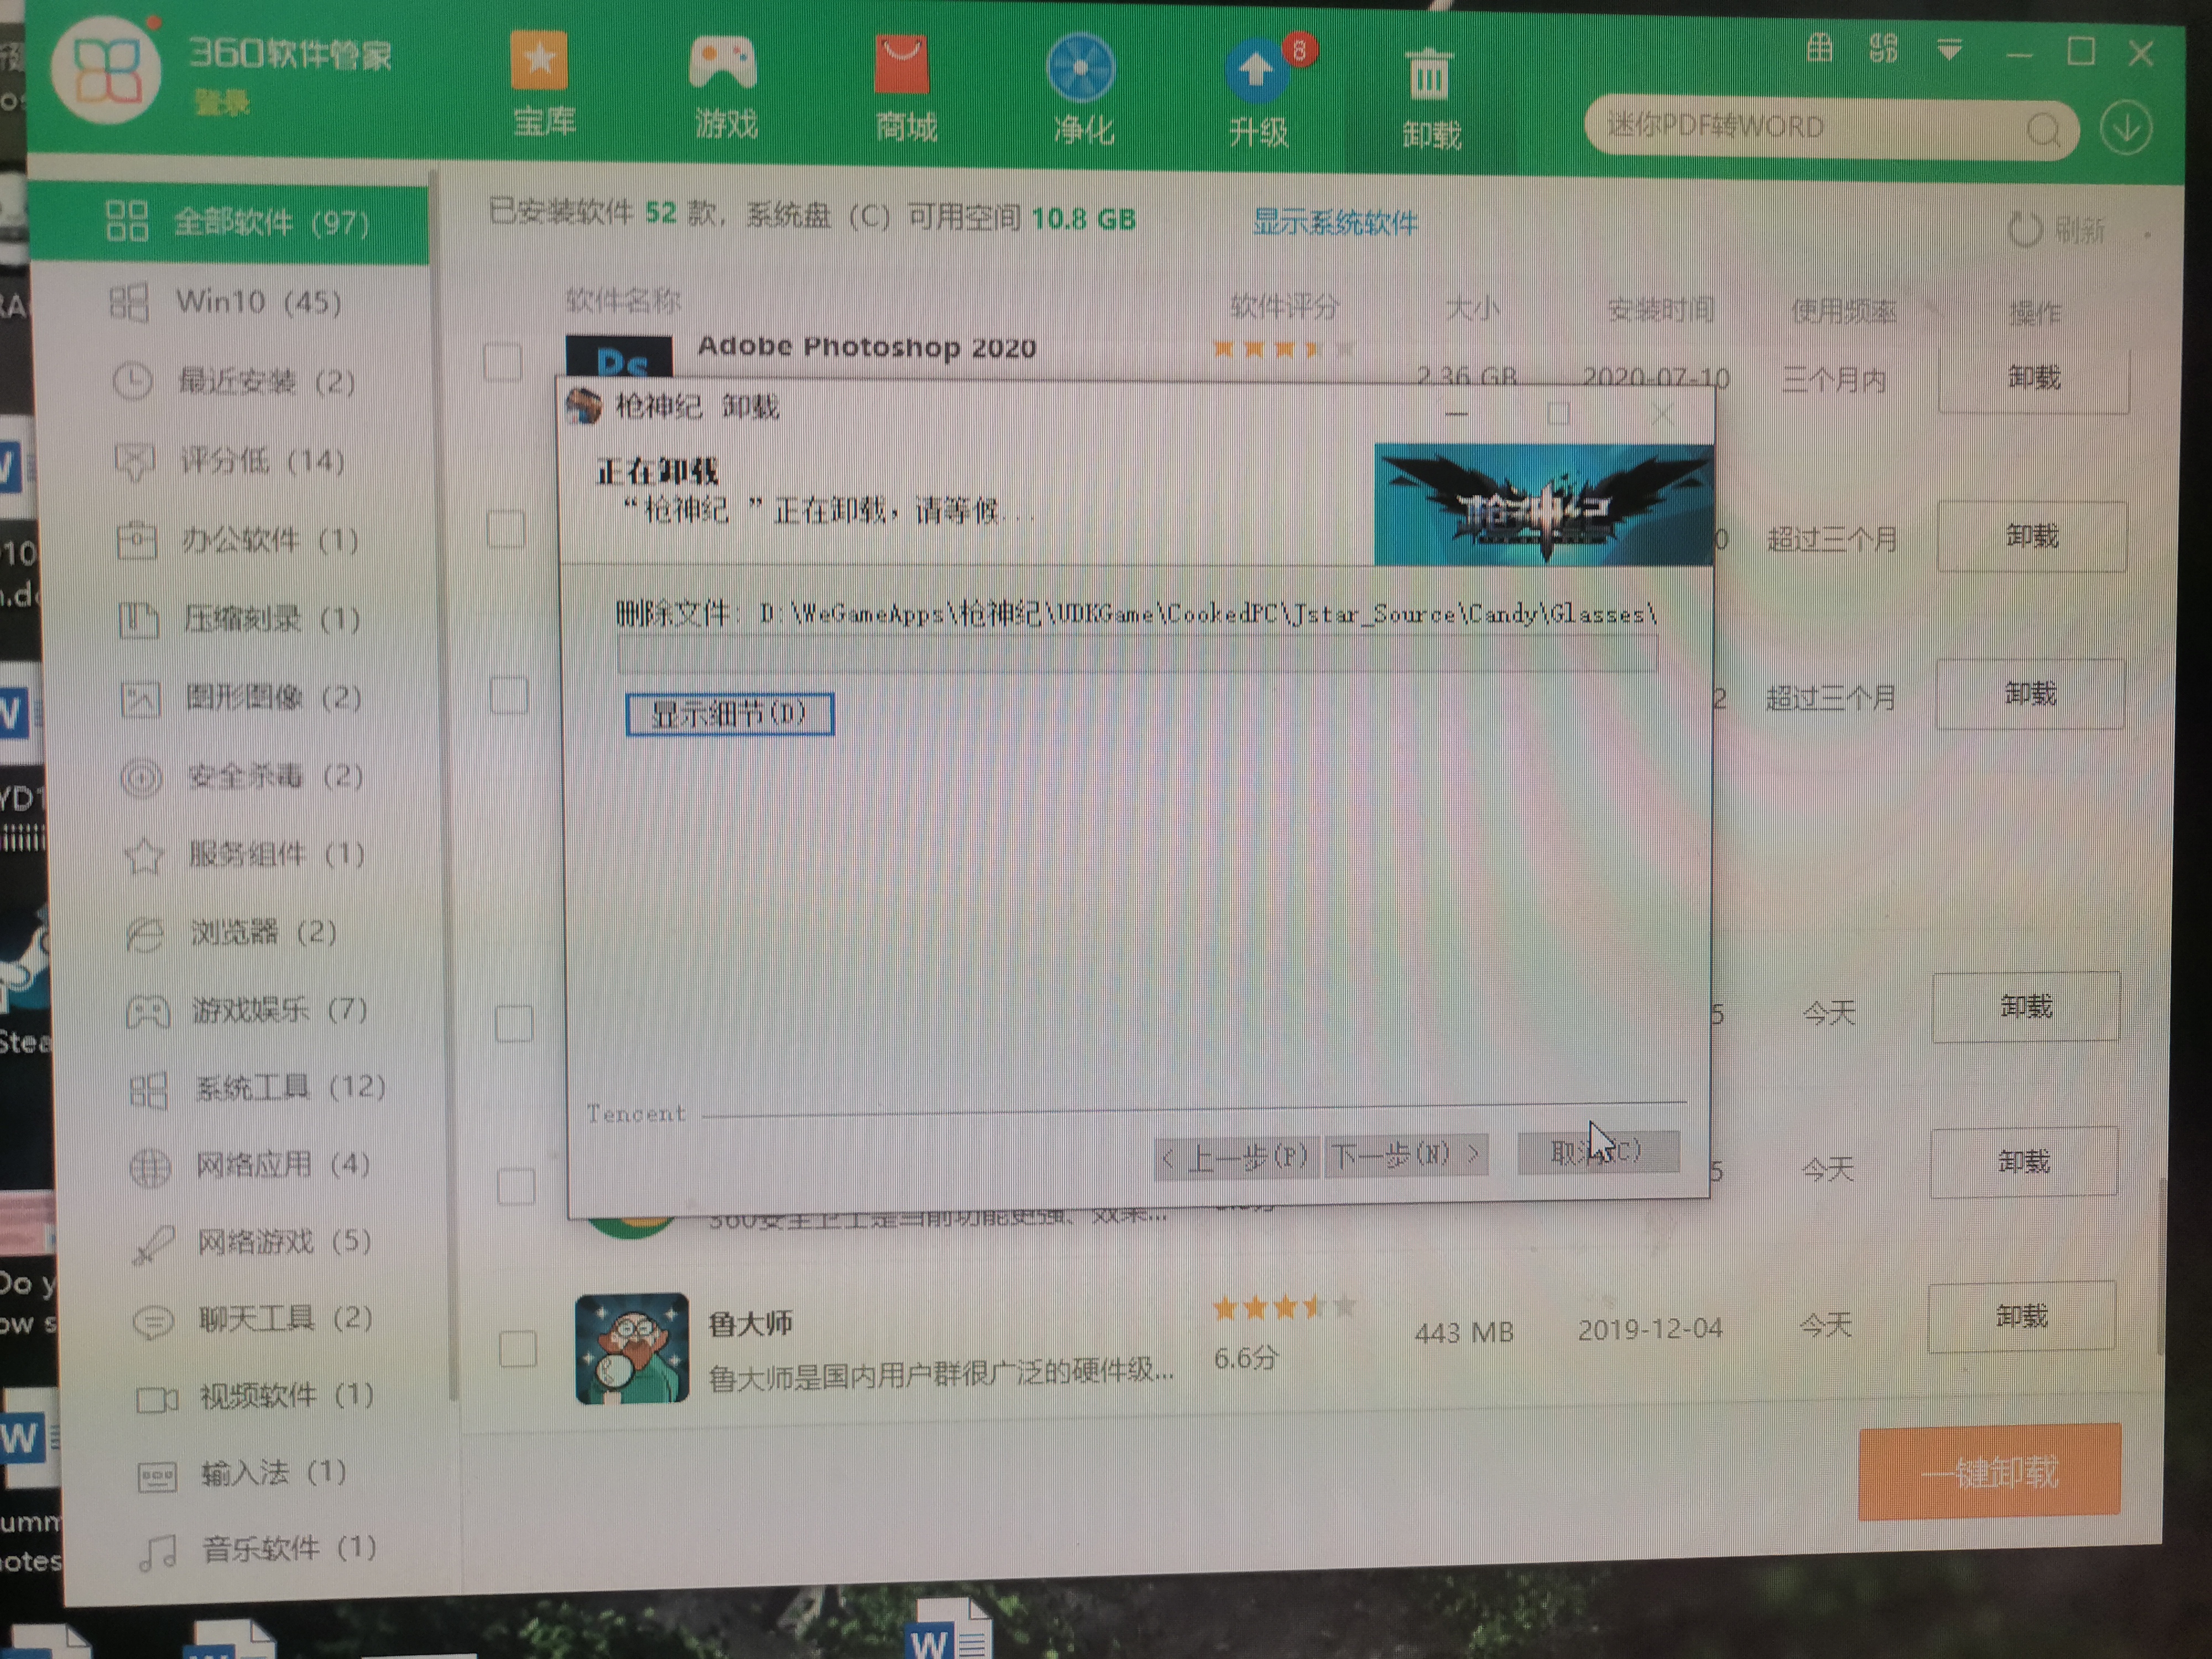Sort by 安装时间 column header

(1660, 310)
